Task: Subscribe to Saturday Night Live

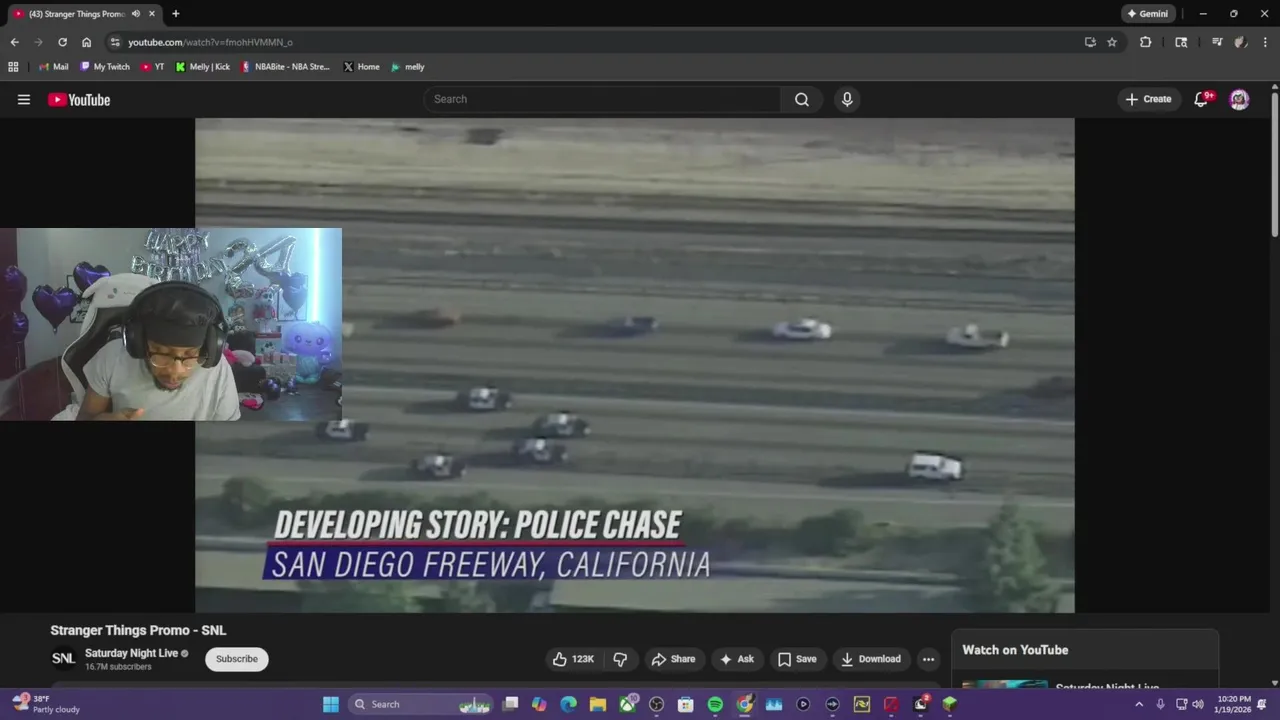Action: 237,659
